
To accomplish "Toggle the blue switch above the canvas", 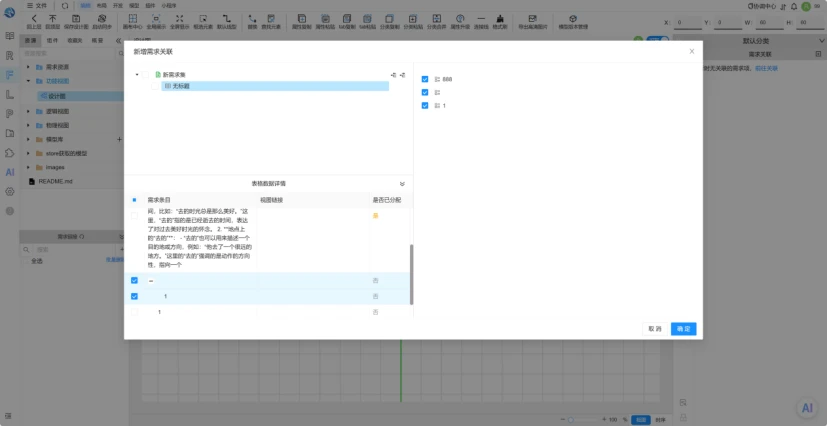I will [x=657, y=40].
